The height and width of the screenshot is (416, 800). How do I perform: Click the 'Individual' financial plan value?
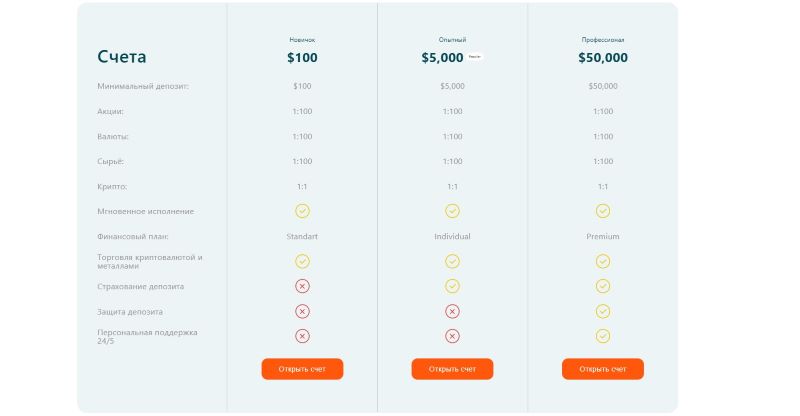click(452, 237)
